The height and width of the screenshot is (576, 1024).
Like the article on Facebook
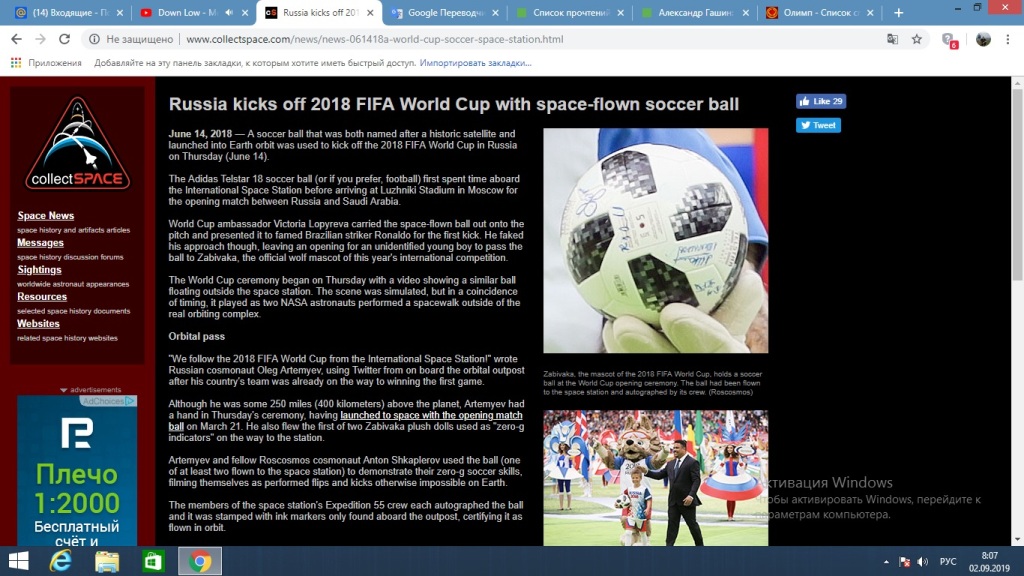coord(821,101)
